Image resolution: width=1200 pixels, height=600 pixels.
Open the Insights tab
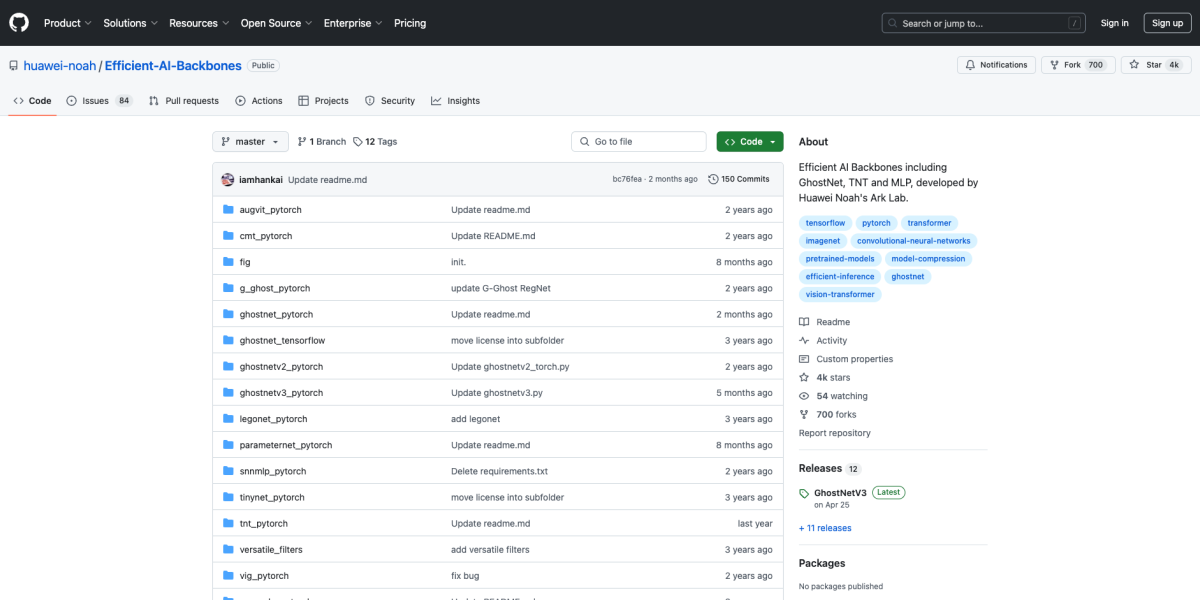[456, 101]
